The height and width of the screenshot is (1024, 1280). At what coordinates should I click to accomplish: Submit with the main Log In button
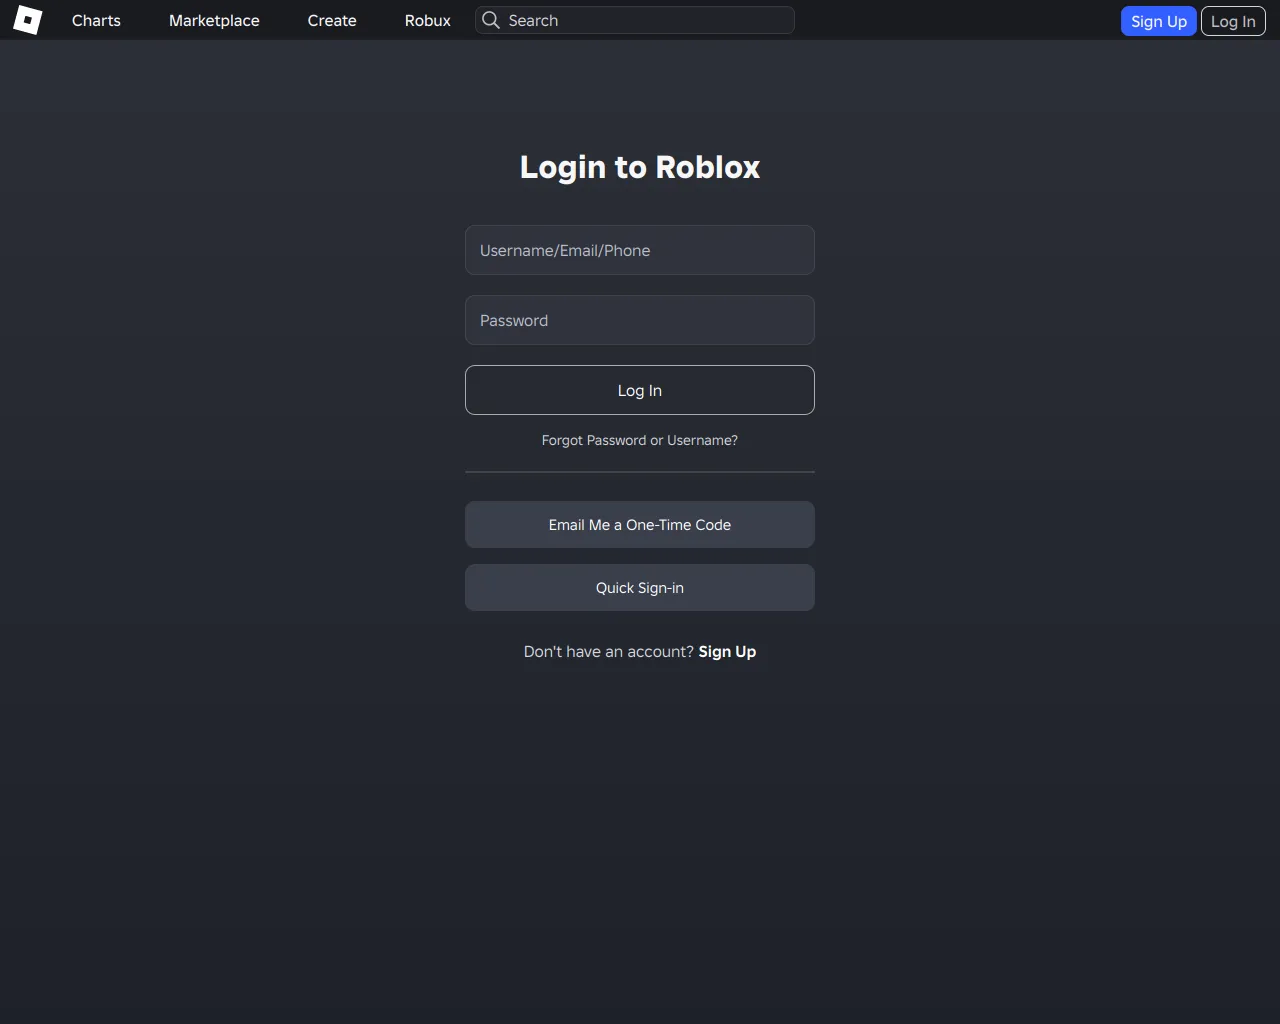pyautogui.click(x=640, y=390)
